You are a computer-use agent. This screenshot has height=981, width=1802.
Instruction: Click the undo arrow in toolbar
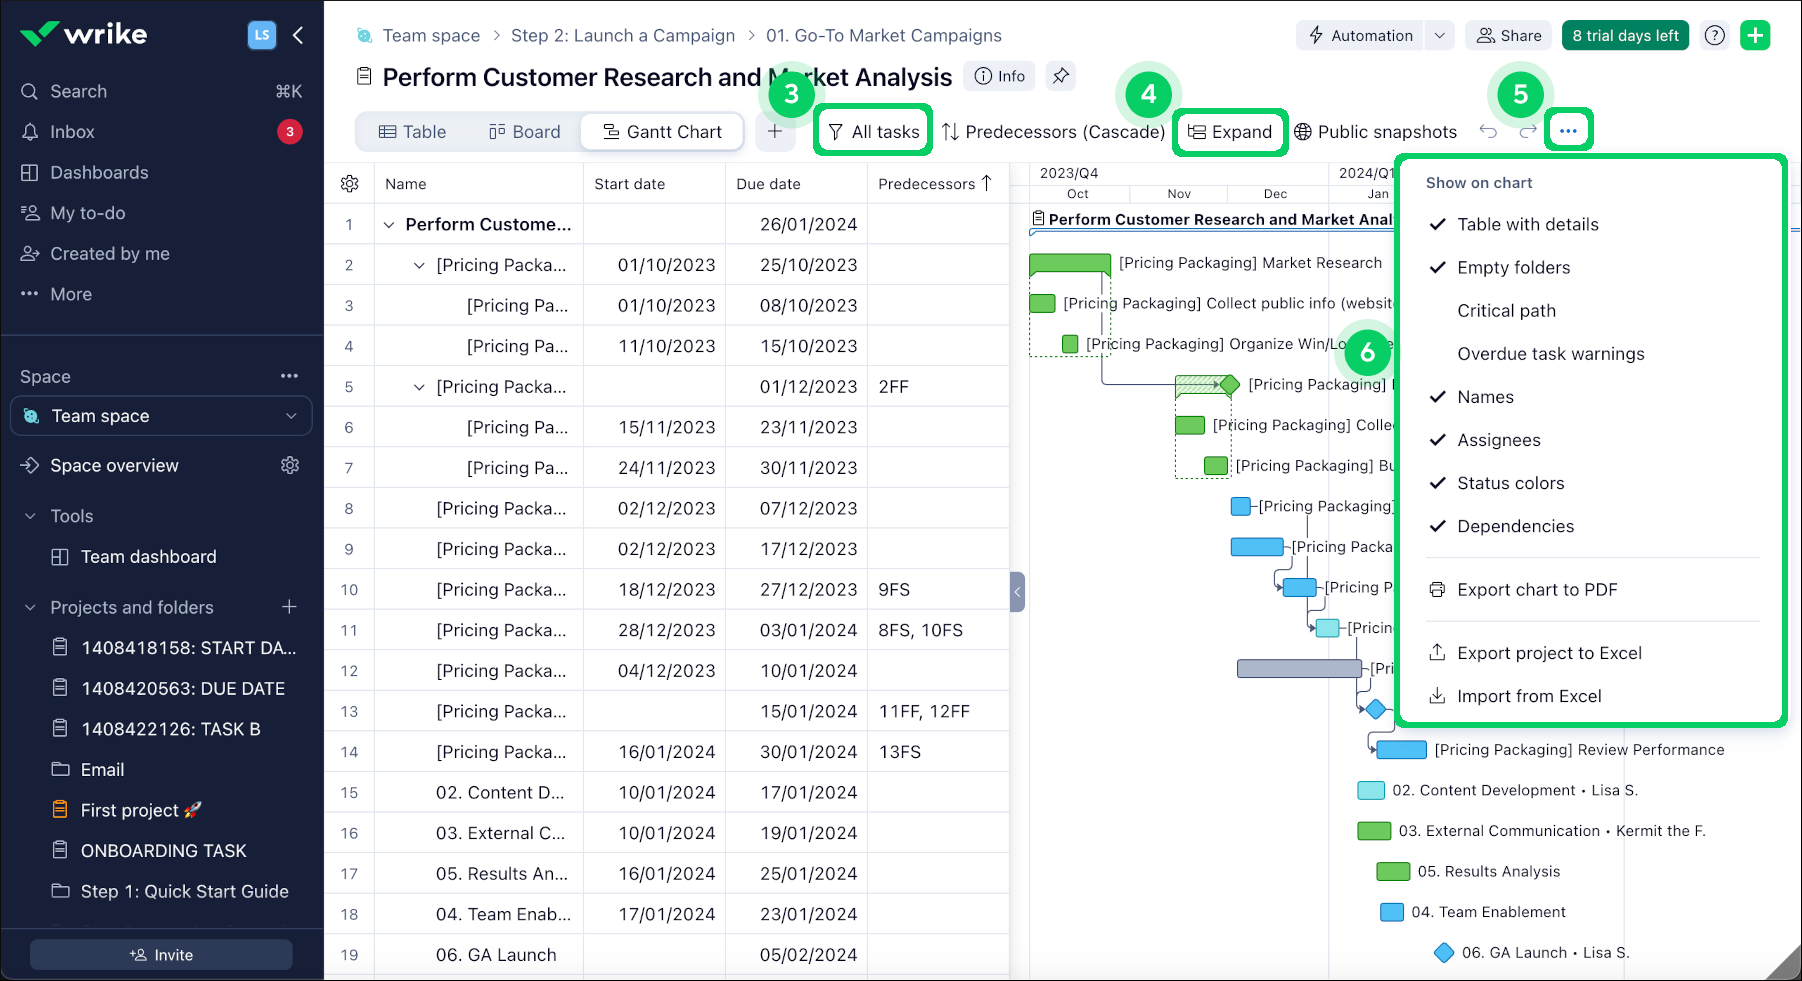1488,132
